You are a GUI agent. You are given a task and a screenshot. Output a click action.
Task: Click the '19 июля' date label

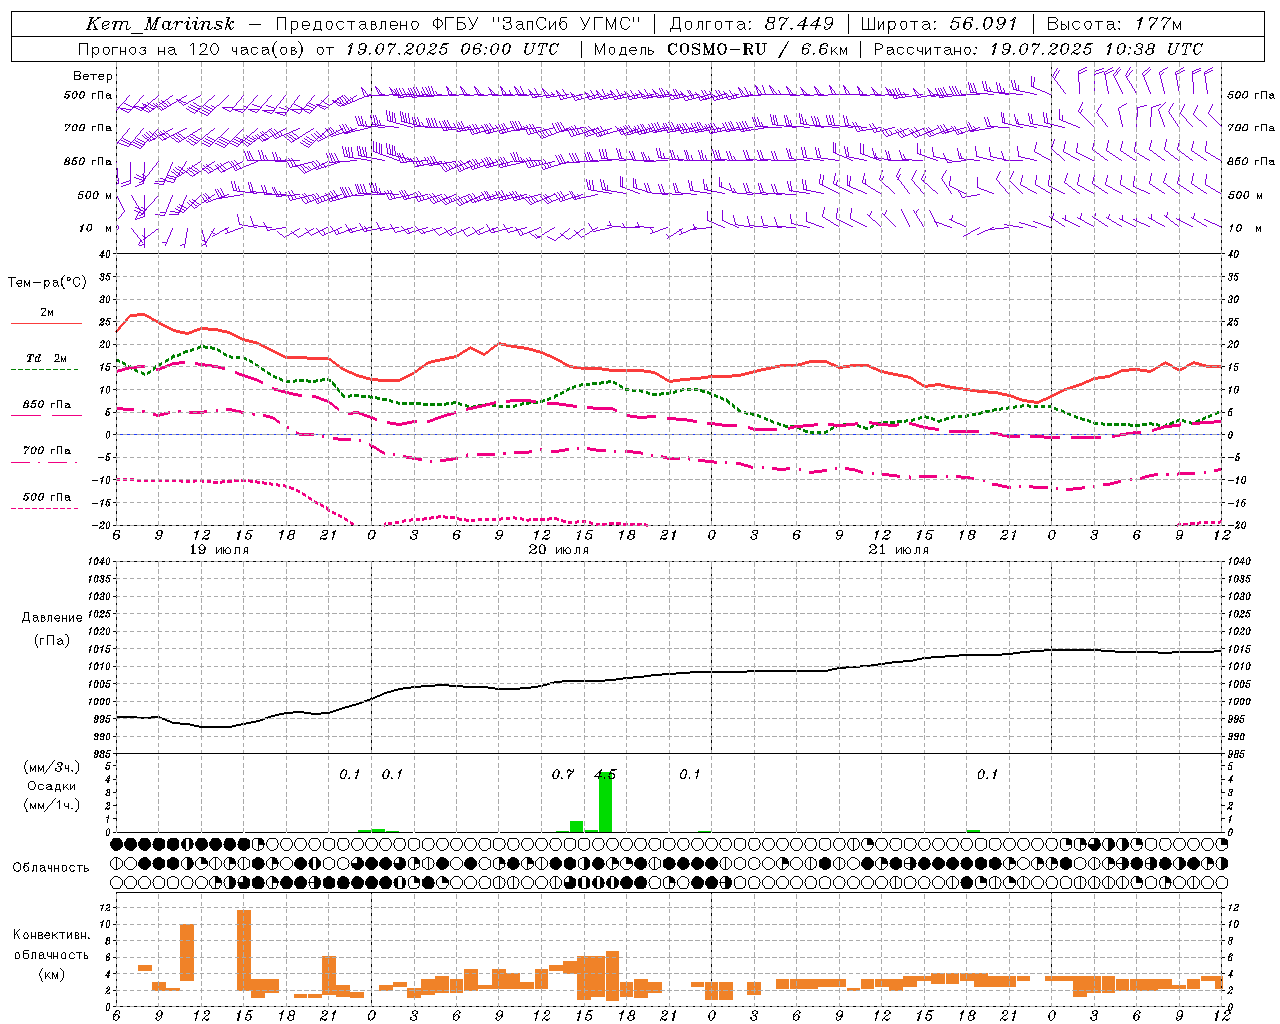tap(219, 550)
